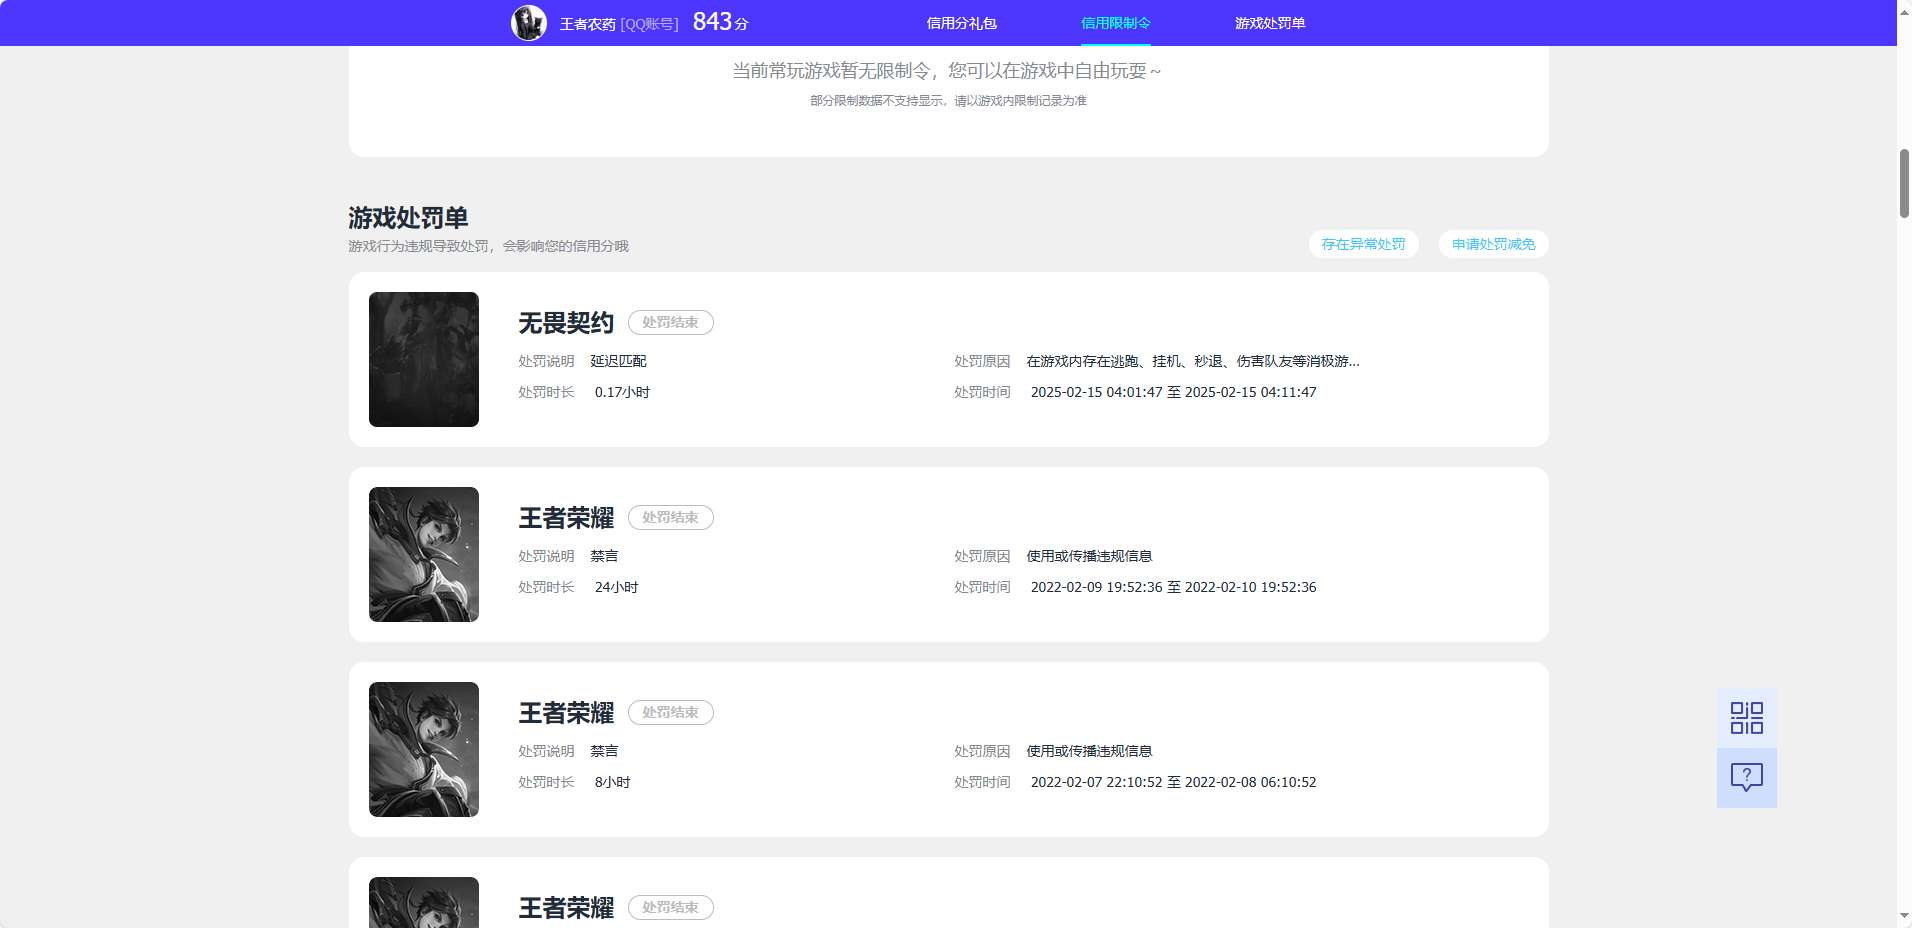Click 处罚结束 badge next to 无畏契约
Image resolution: width=1912 pixels, height=928 pixels.
pyautogui.click(x=670, y=322)
